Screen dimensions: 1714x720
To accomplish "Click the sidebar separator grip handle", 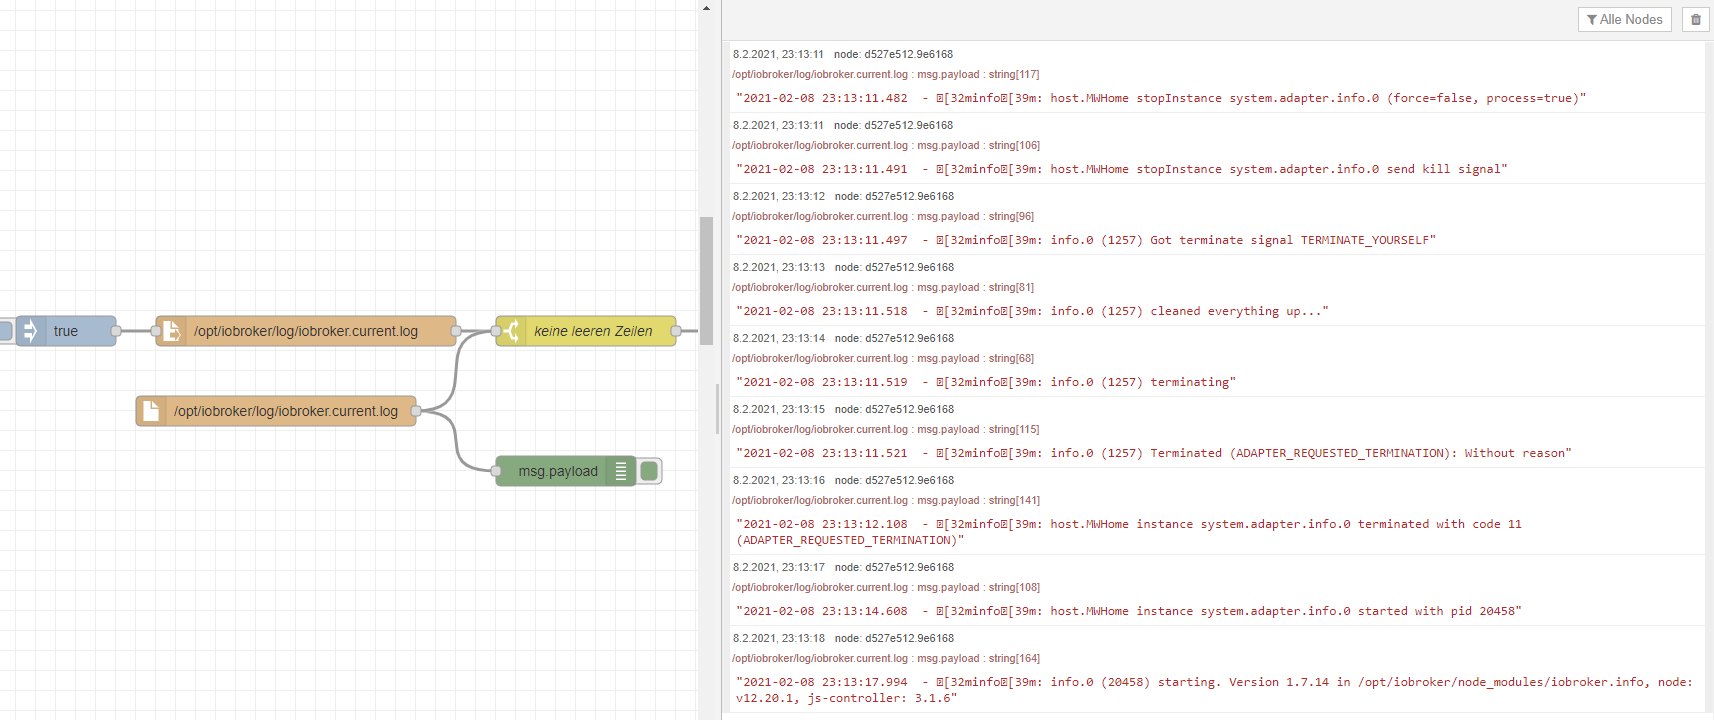I will point(717,409).
